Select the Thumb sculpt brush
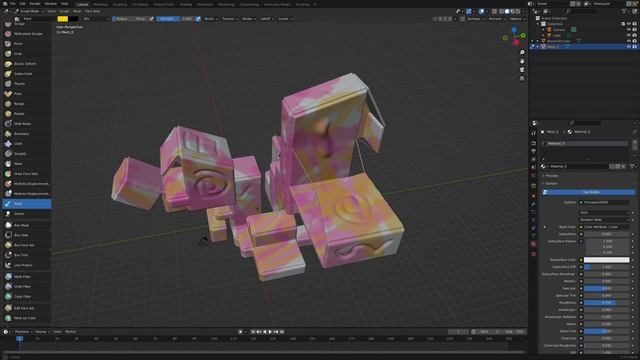The height and width of the screenshot is (360, 640). [x=27, y=84]
